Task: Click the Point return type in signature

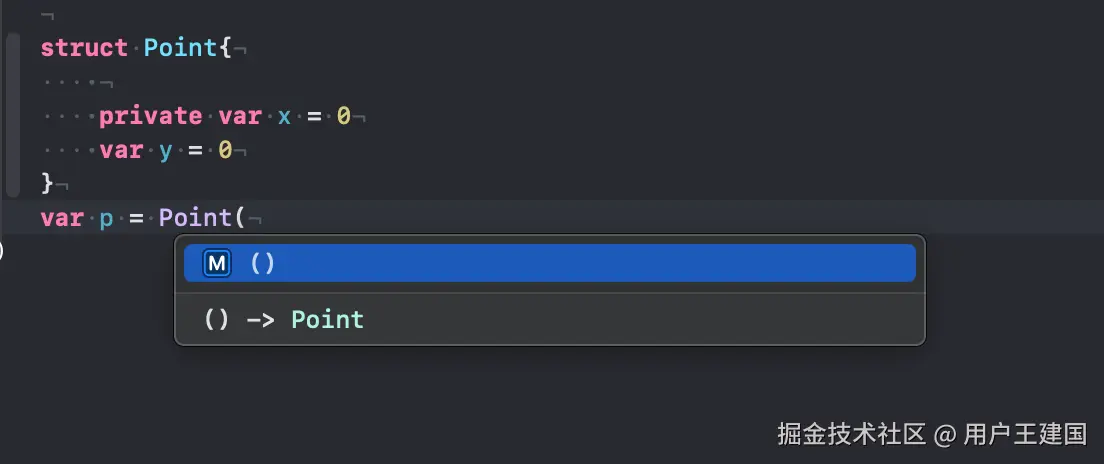Action: pyautogui.click(x=327, y=320)
